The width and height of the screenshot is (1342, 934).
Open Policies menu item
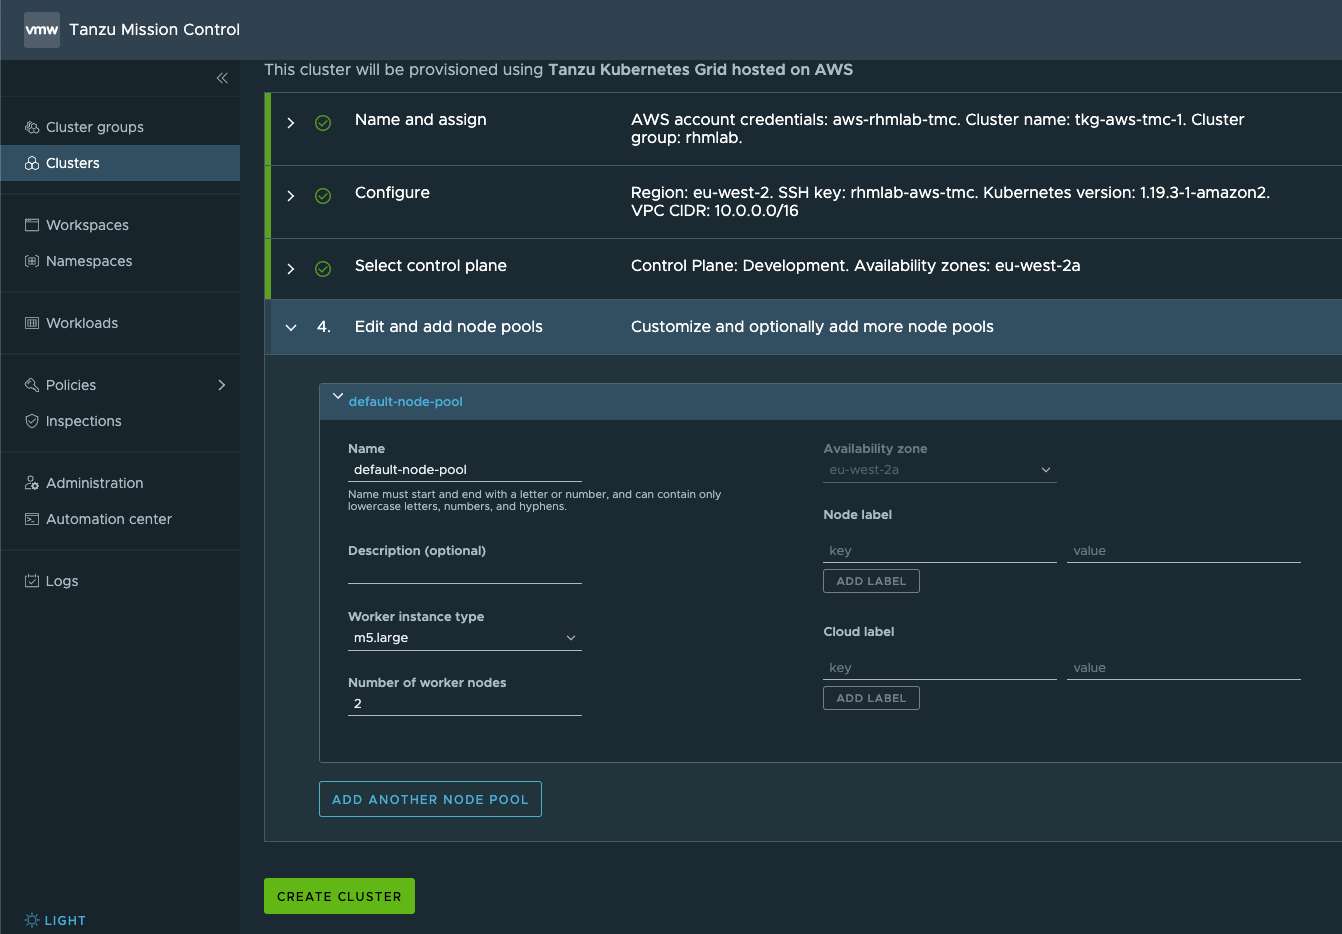[x=71, y=385]
